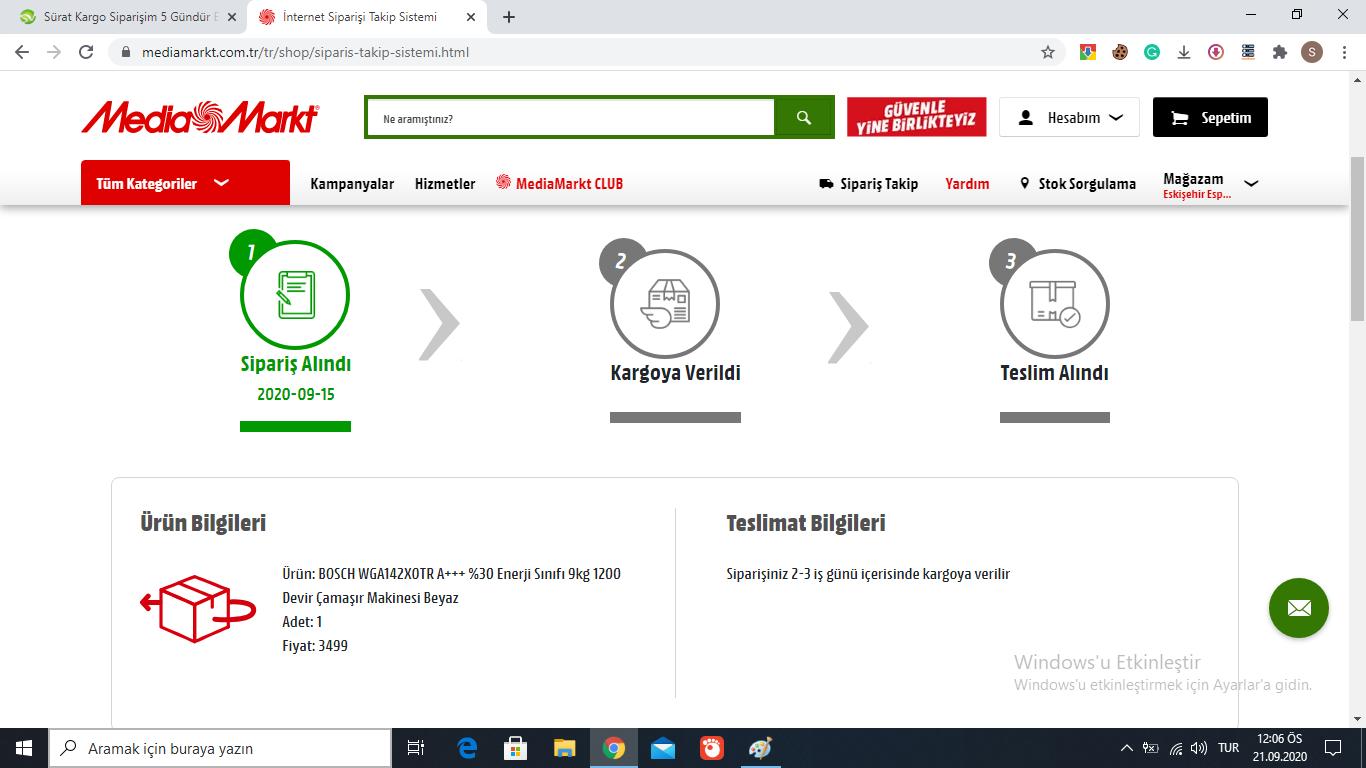Image resolution: width=1366 pixels, height=768 pixels.
Task: Launch Microsoft Edge from the taskbar
Action: coord(467,748)
